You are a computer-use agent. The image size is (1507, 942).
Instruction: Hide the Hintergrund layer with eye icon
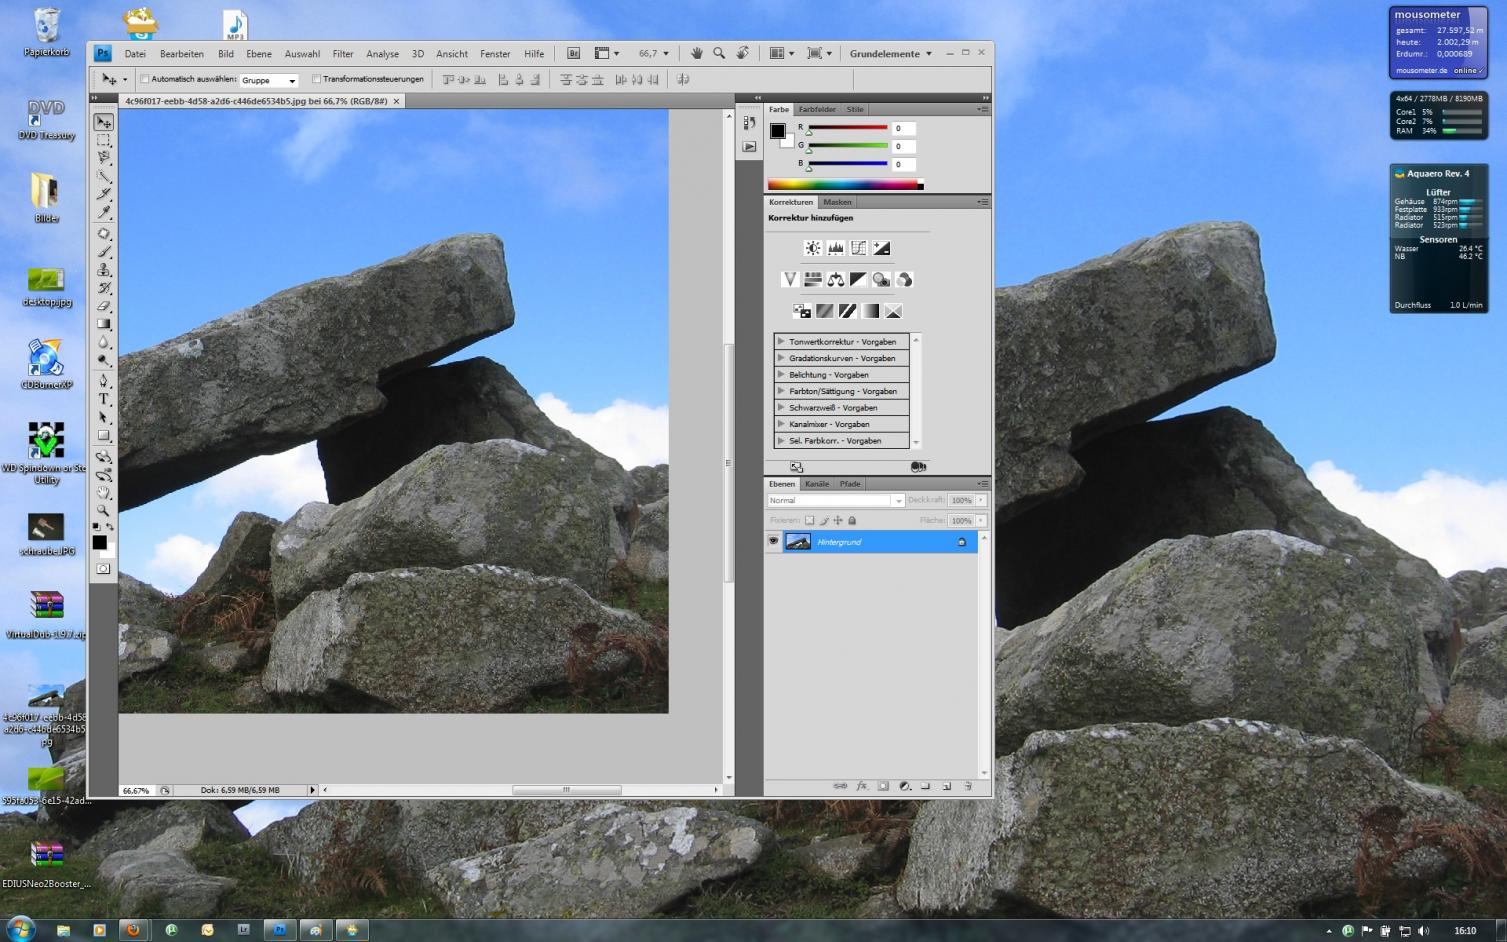(x=773, y=541)
